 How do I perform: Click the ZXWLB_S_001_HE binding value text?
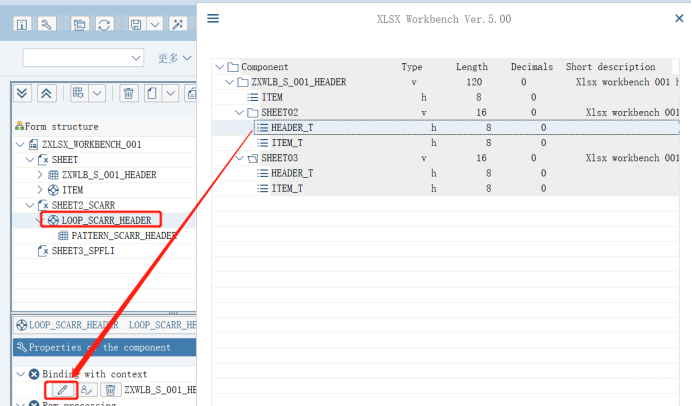[x=160, y=390]
